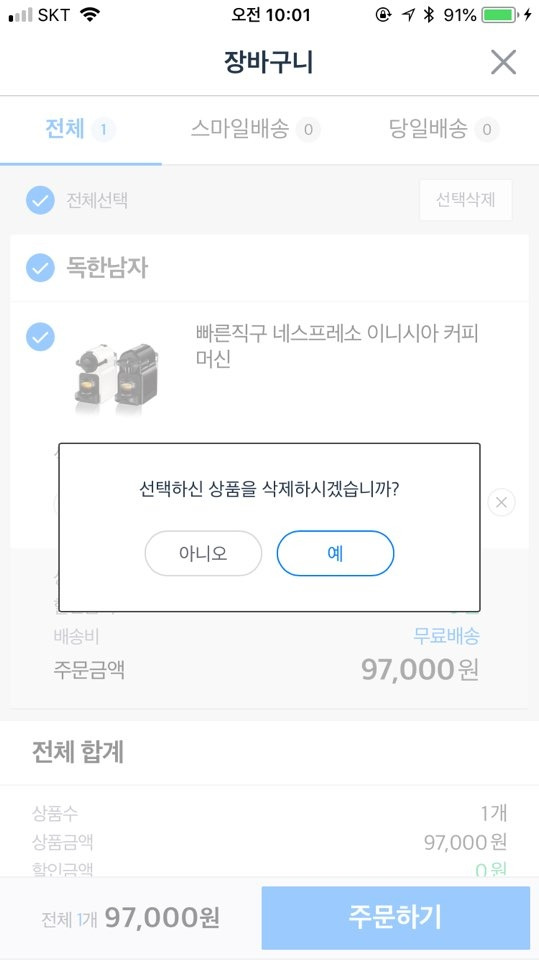Toggle the 전체선택 checkbox
This screenshot has width=539, height=960.
tap(40, 200)
